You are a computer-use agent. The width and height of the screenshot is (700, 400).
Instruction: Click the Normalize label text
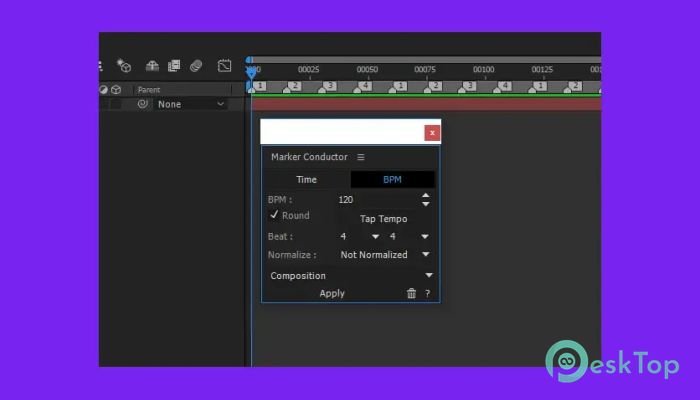tap(292, 255)
